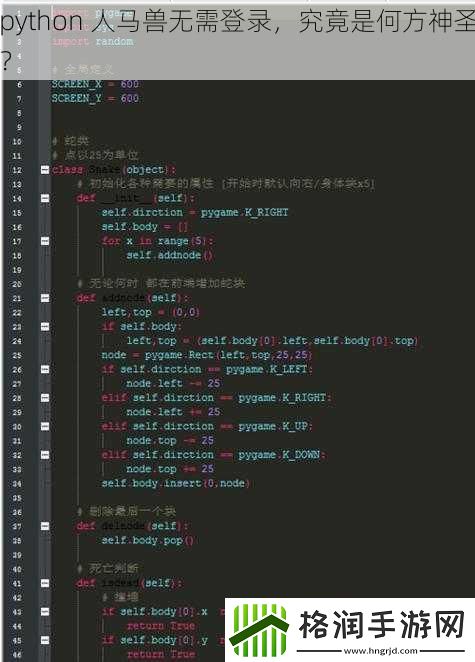Viewport: 475px width, 662px height.
Task: Collapse the def delnode fold marker on line 37
Action: coord(45,526)
